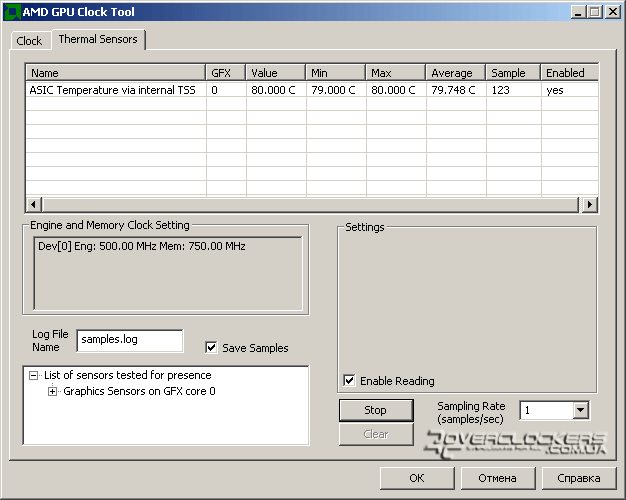Click the Enabled column header

point(569,73)
